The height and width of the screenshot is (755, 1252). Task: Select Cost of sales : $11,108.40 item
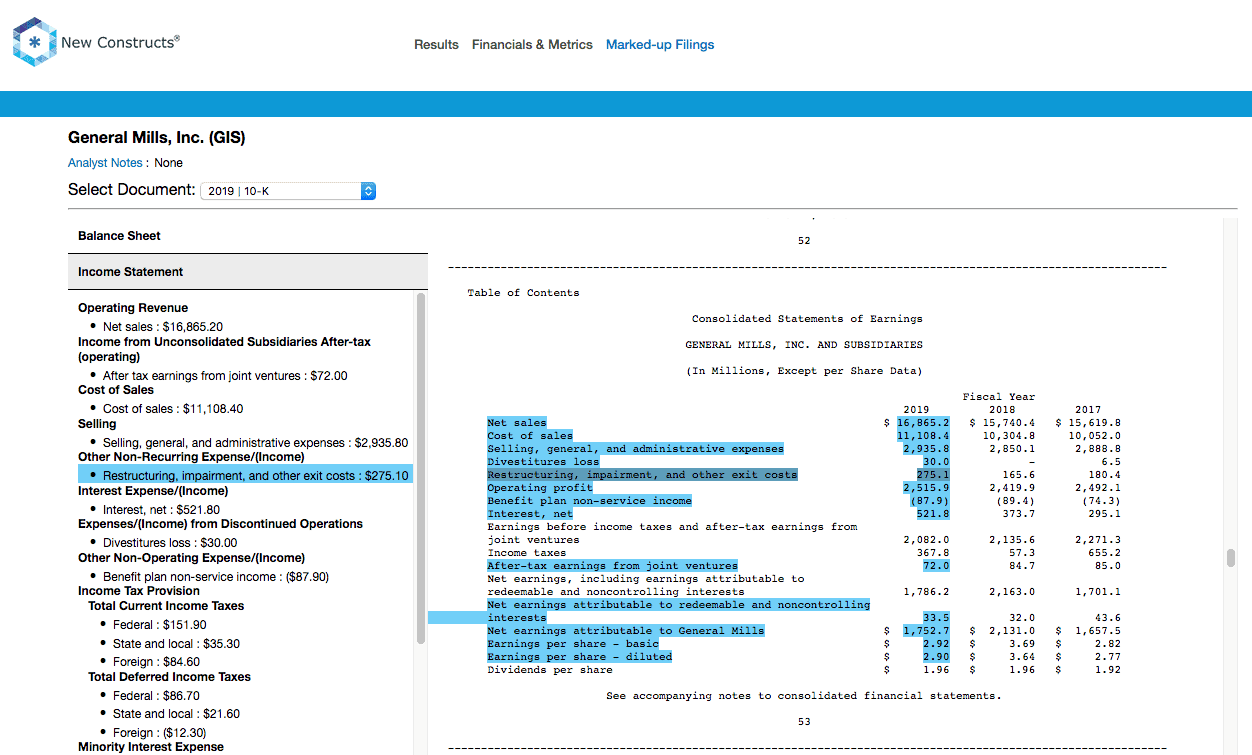click(173, 409)
